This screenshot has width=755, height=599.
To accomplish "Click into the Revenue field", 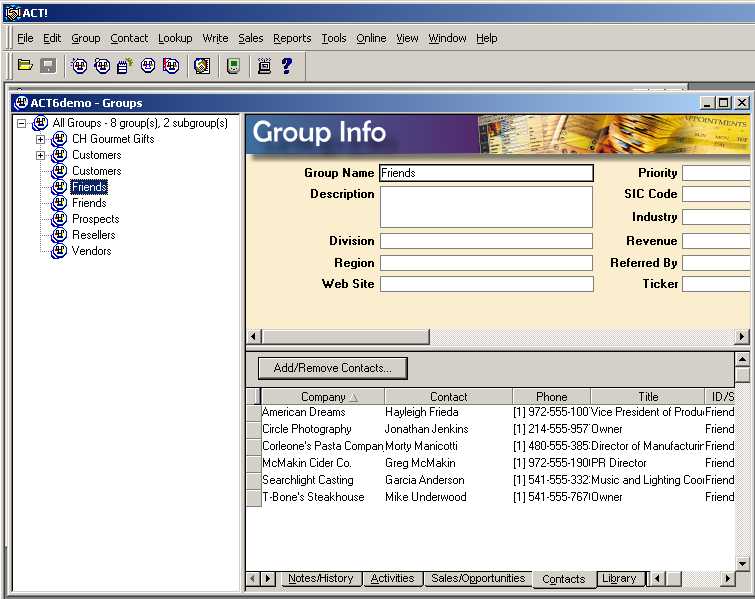I will pyautogui.click(x=716, y=241).
